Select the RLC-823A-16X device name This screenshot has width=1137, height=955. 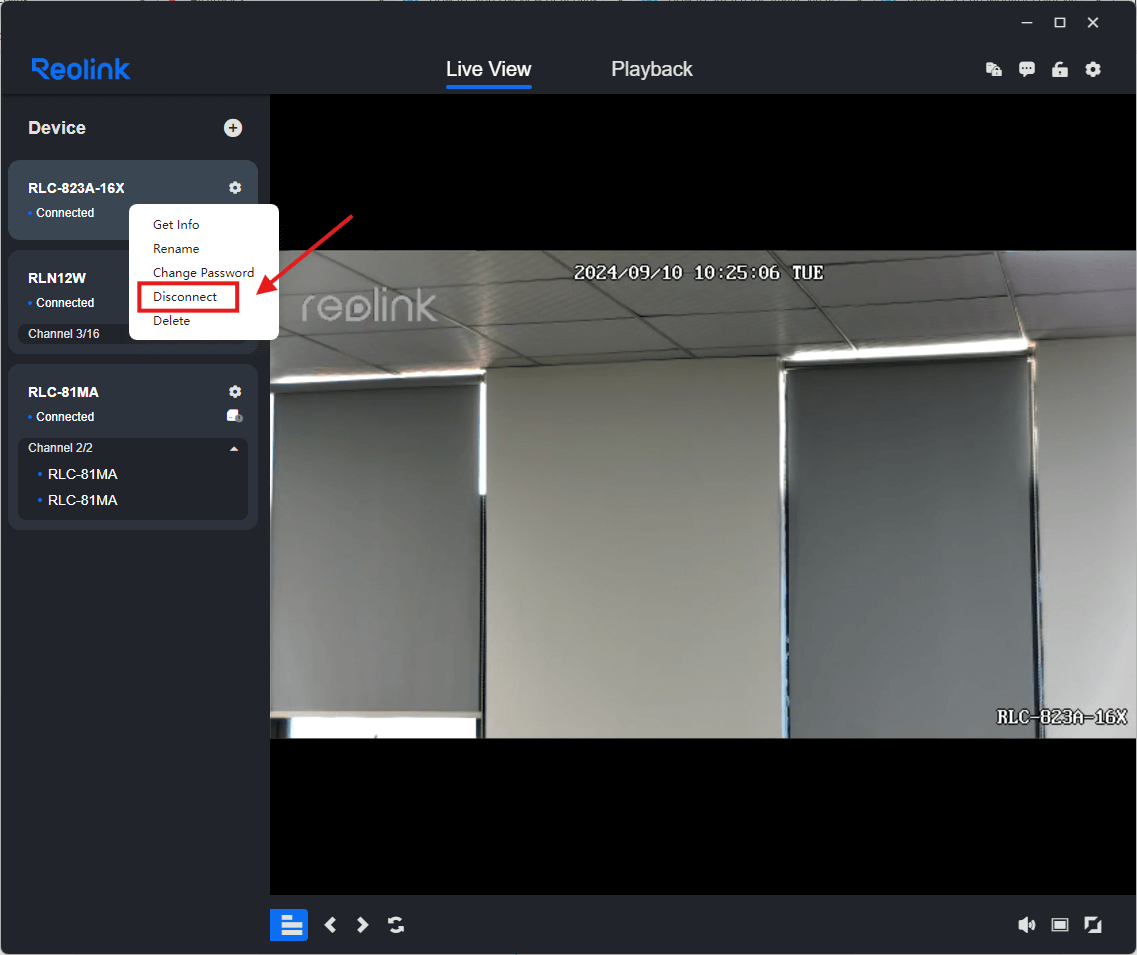[76, 188]
